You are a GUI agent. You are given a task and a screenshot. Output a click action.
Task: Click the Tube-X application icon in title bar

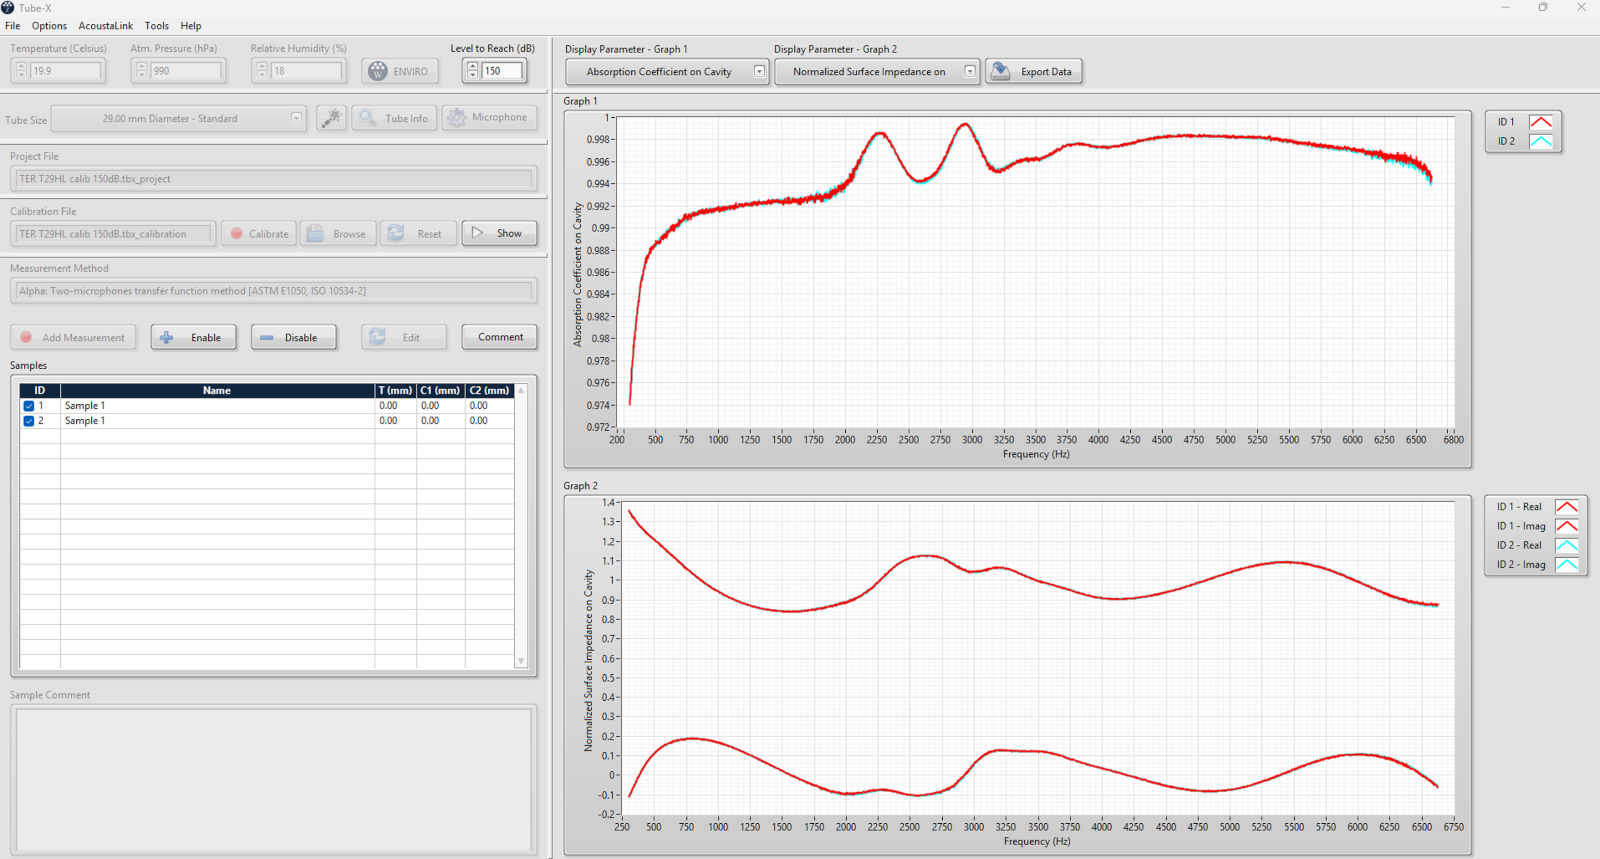pyautogui.click(x=8, y=8)
